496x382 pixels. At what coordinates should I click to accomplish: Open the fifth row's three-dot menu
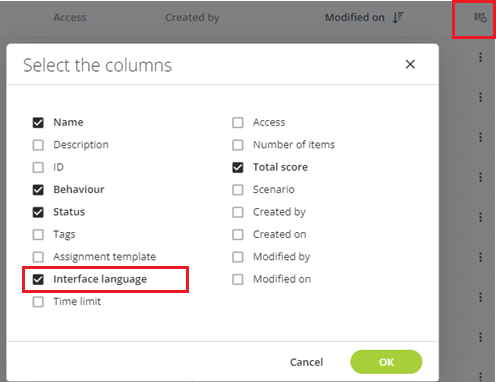point(480,217)
